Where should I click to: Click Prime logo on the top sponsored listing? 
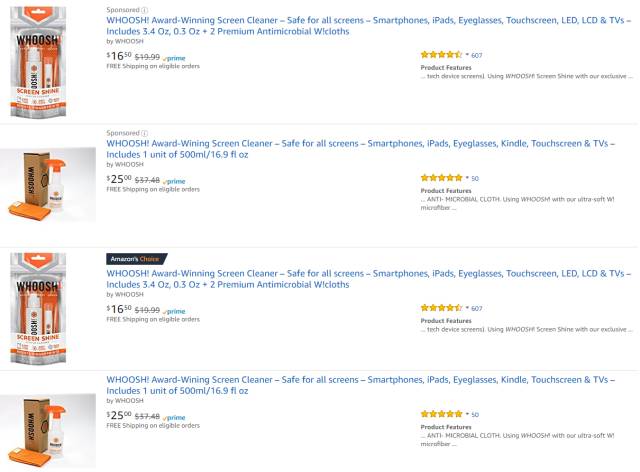[174, 58]
